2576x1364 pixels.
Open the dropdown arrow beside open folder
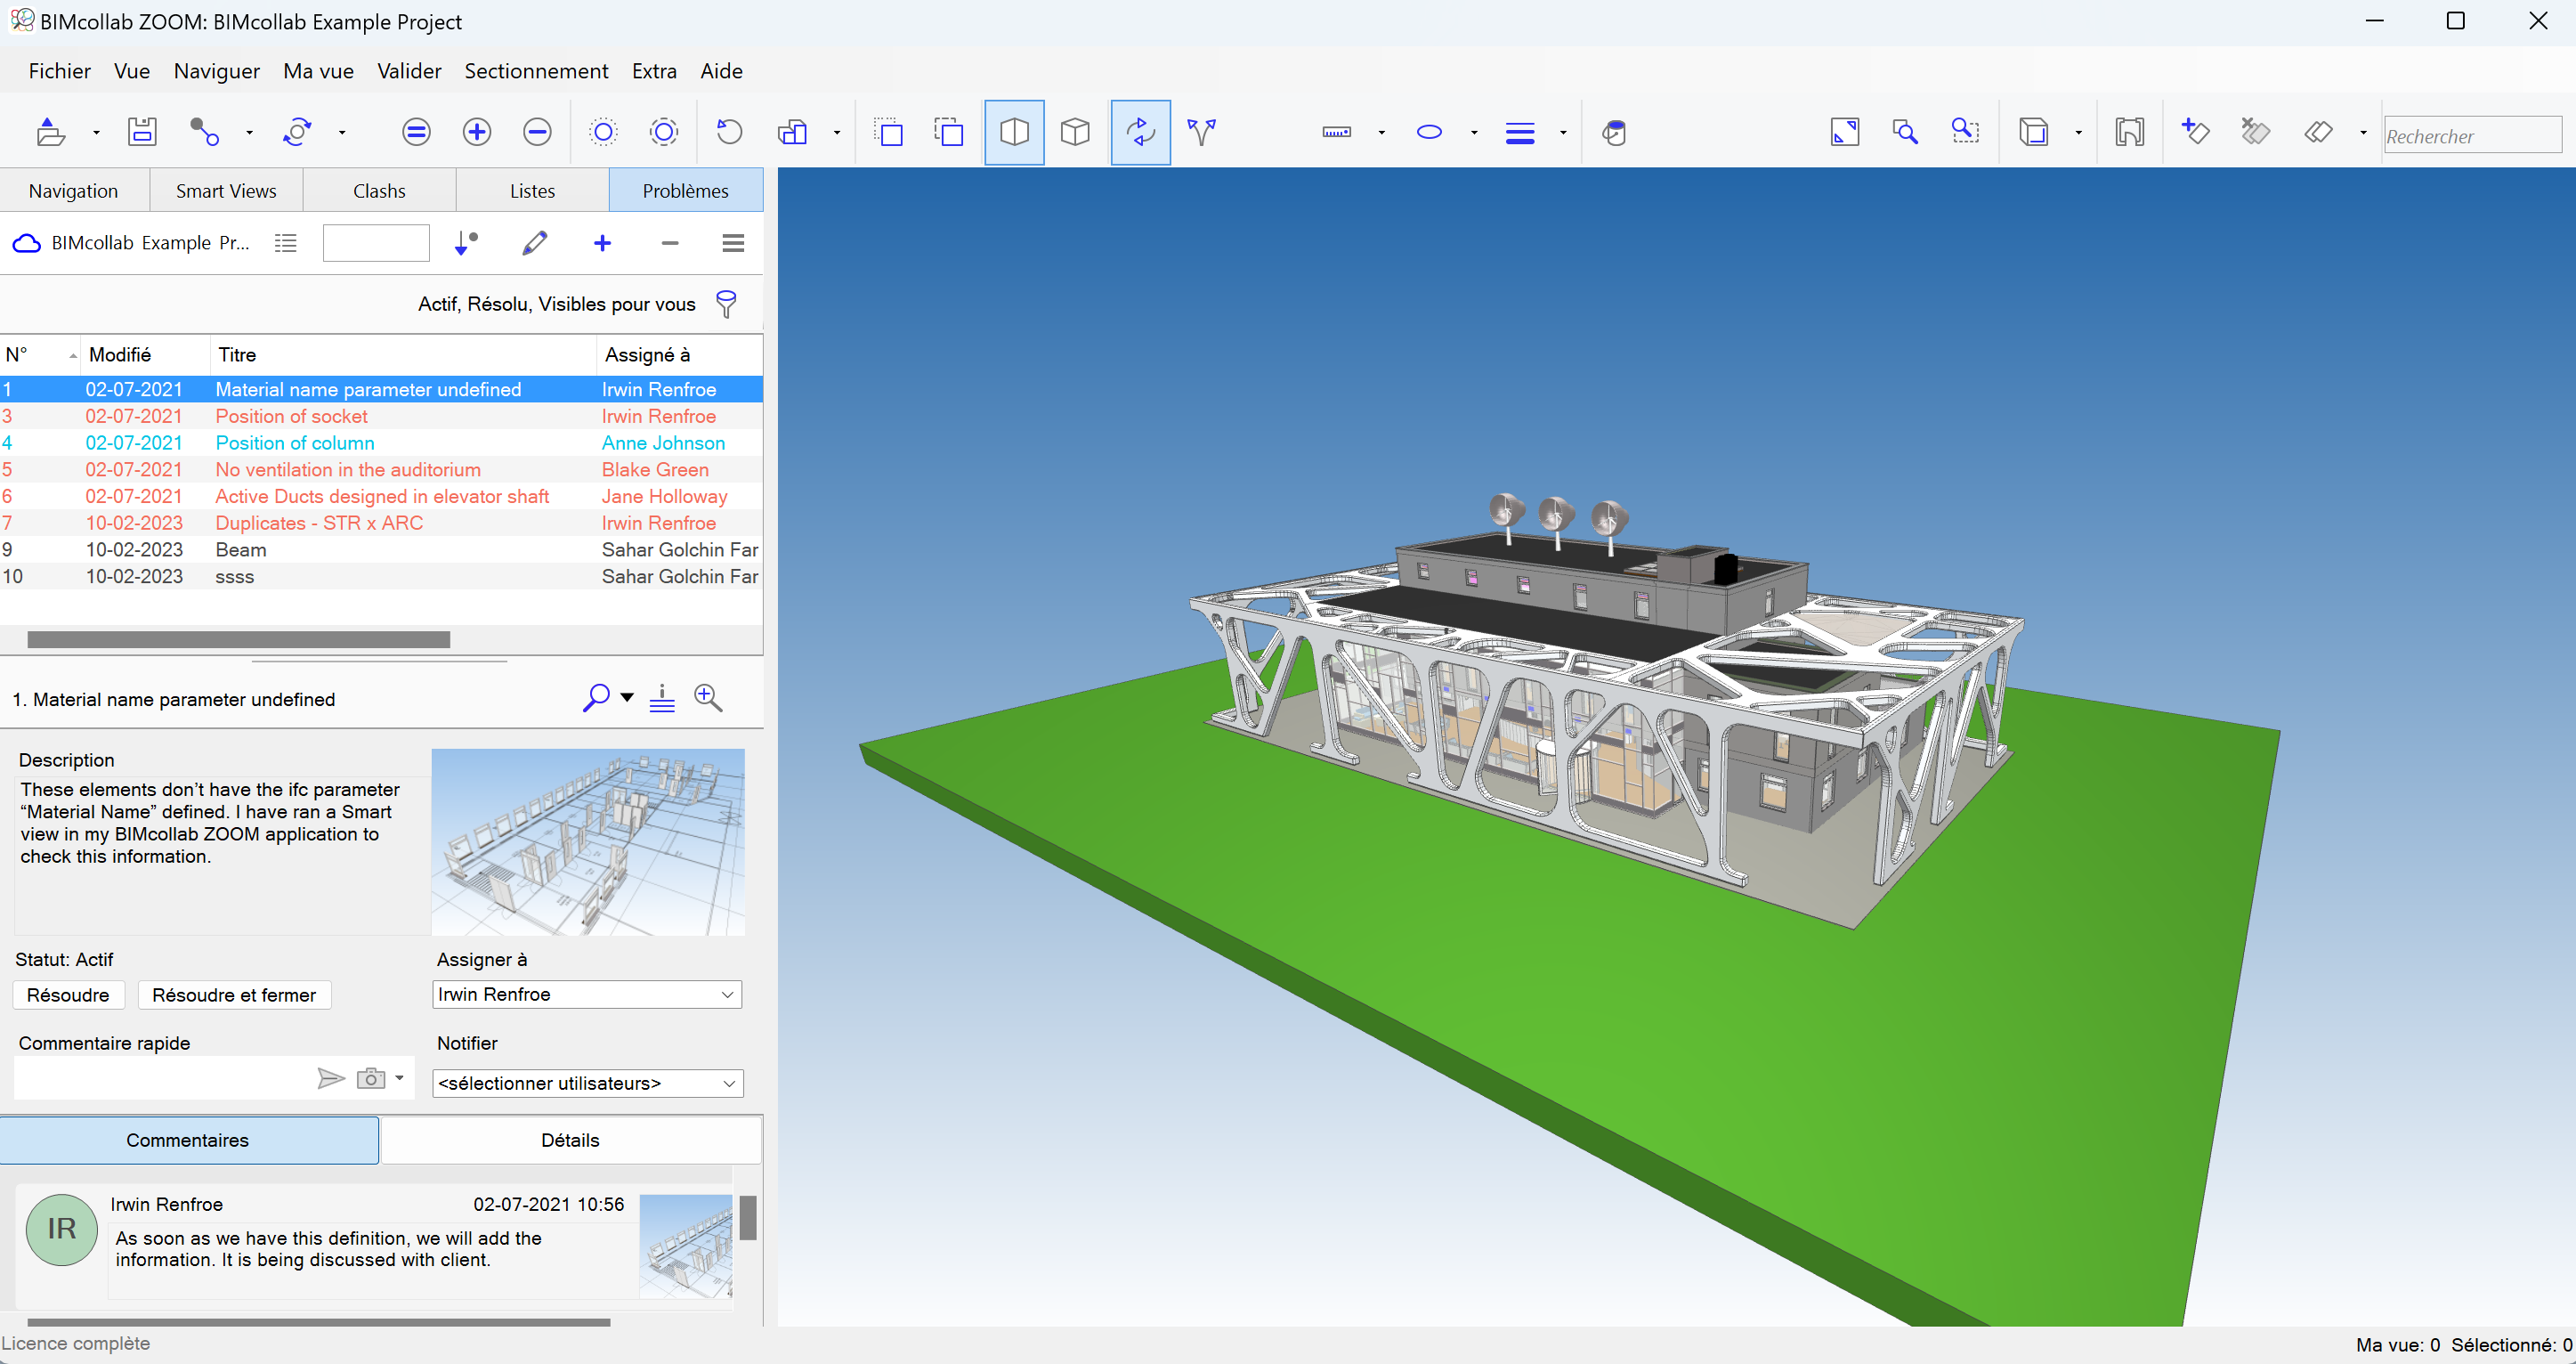point(96,132)
